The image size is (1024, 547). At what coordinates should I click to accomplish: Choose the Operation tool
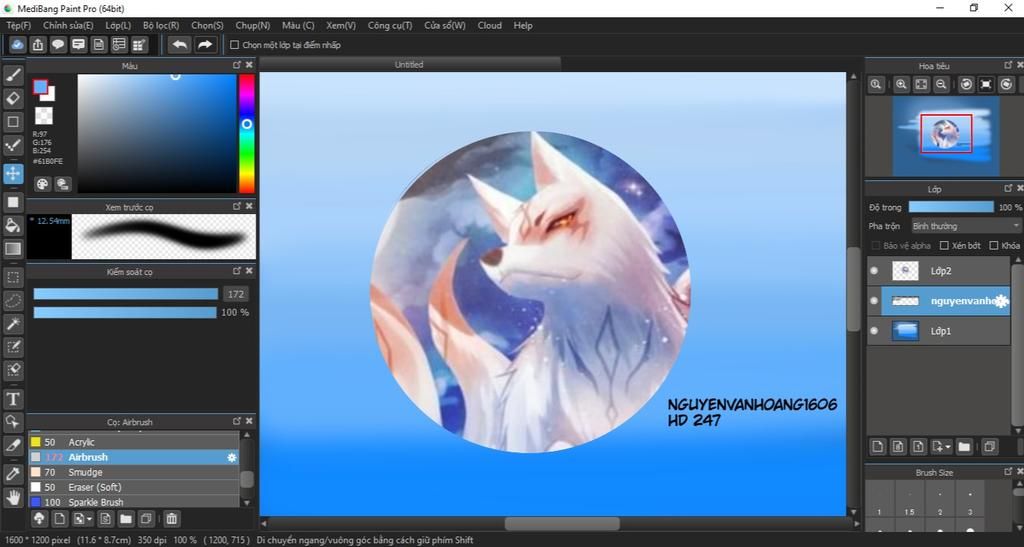point(13,422)
